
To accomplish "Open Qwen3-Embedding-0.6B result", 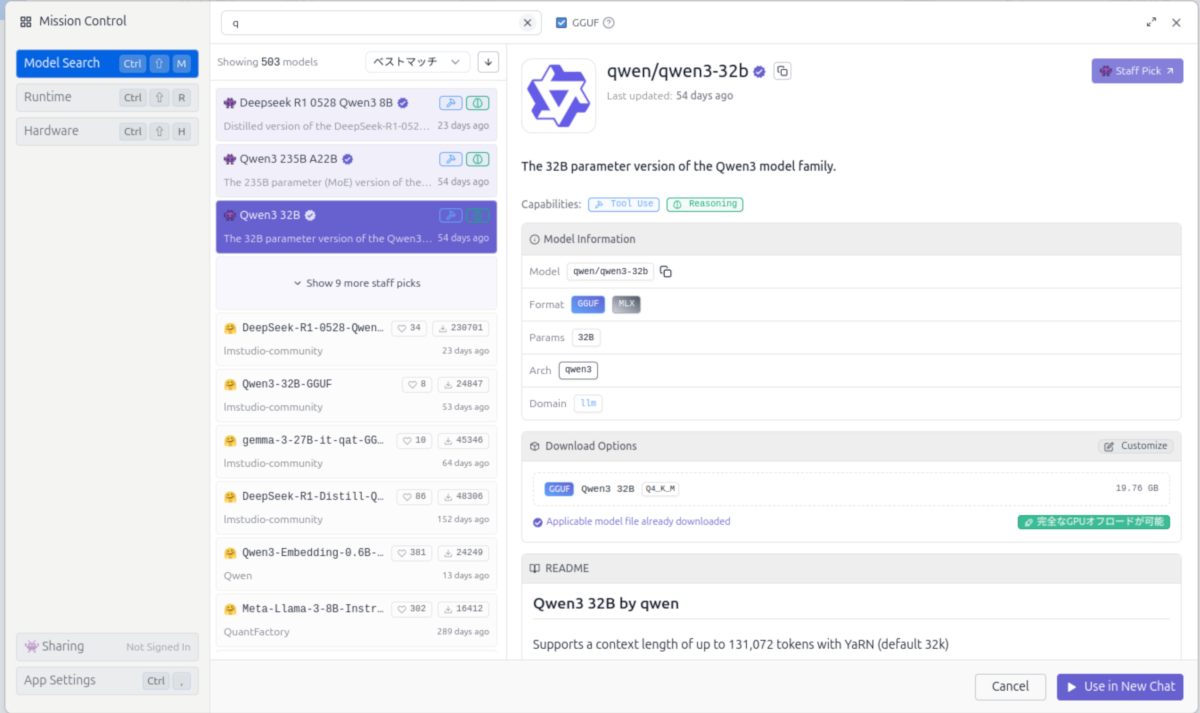I will (356, 563).
